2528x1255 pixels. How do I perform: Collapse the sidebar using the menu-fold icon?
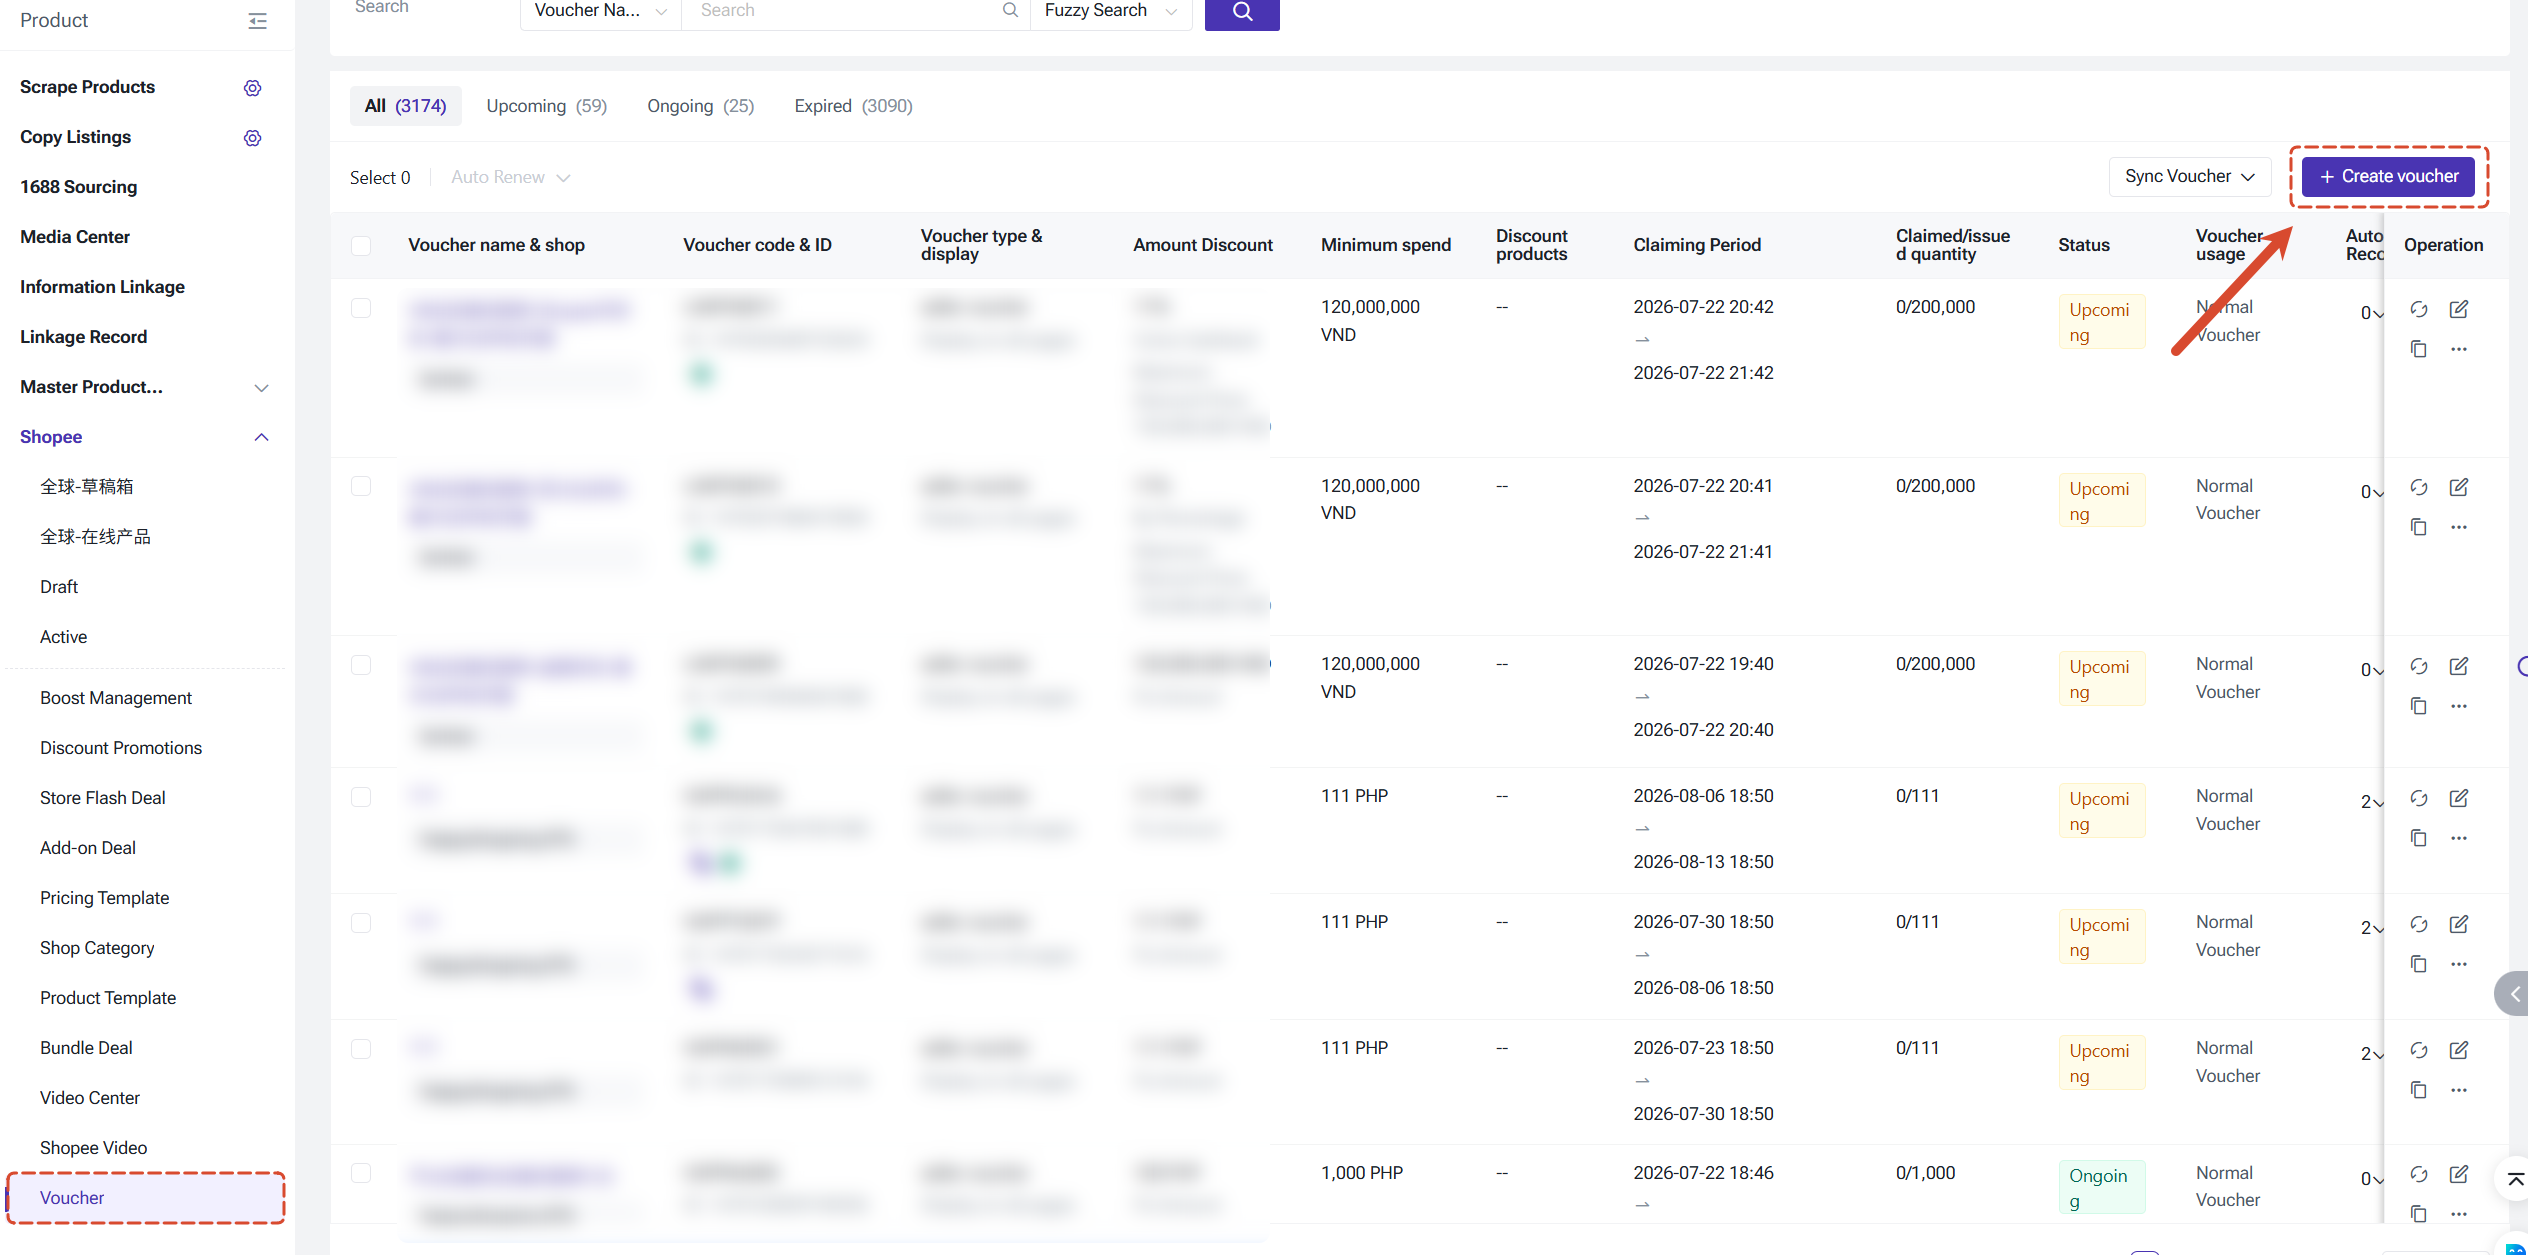coord(257,20)
